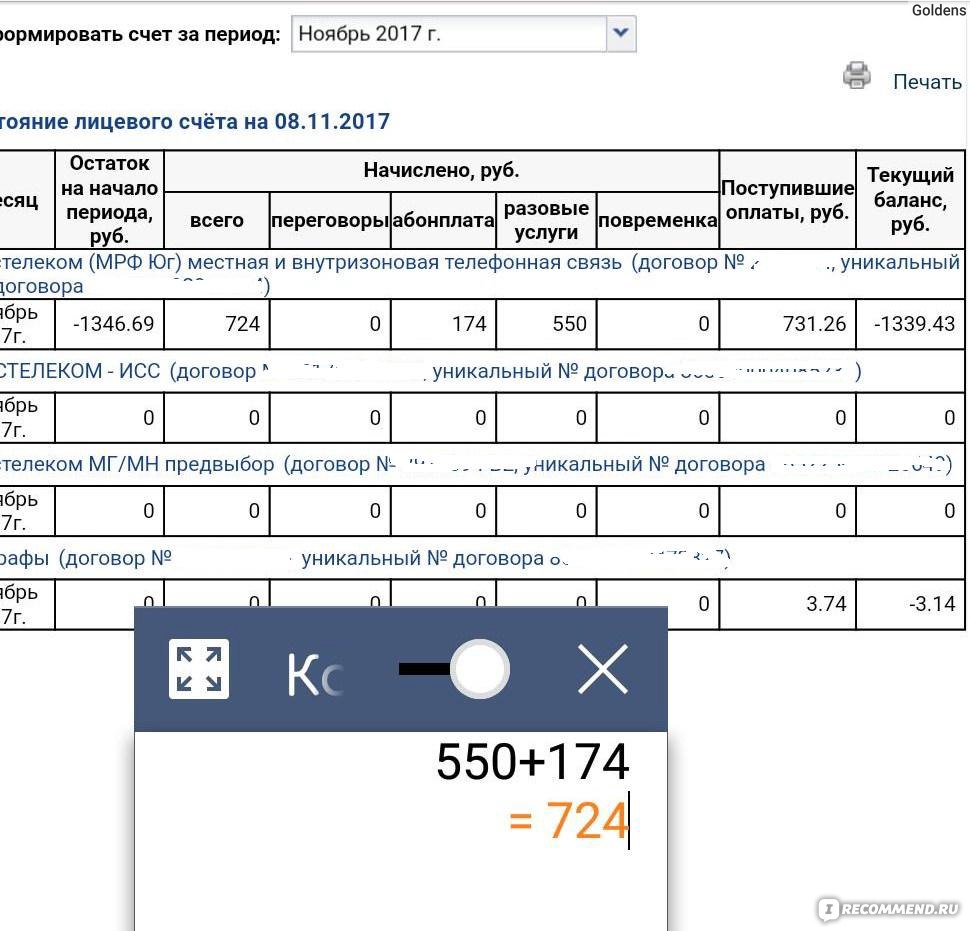The image size is (970, 931).
Task: Click the '550' разовые услуги cell
Action: 546,324
